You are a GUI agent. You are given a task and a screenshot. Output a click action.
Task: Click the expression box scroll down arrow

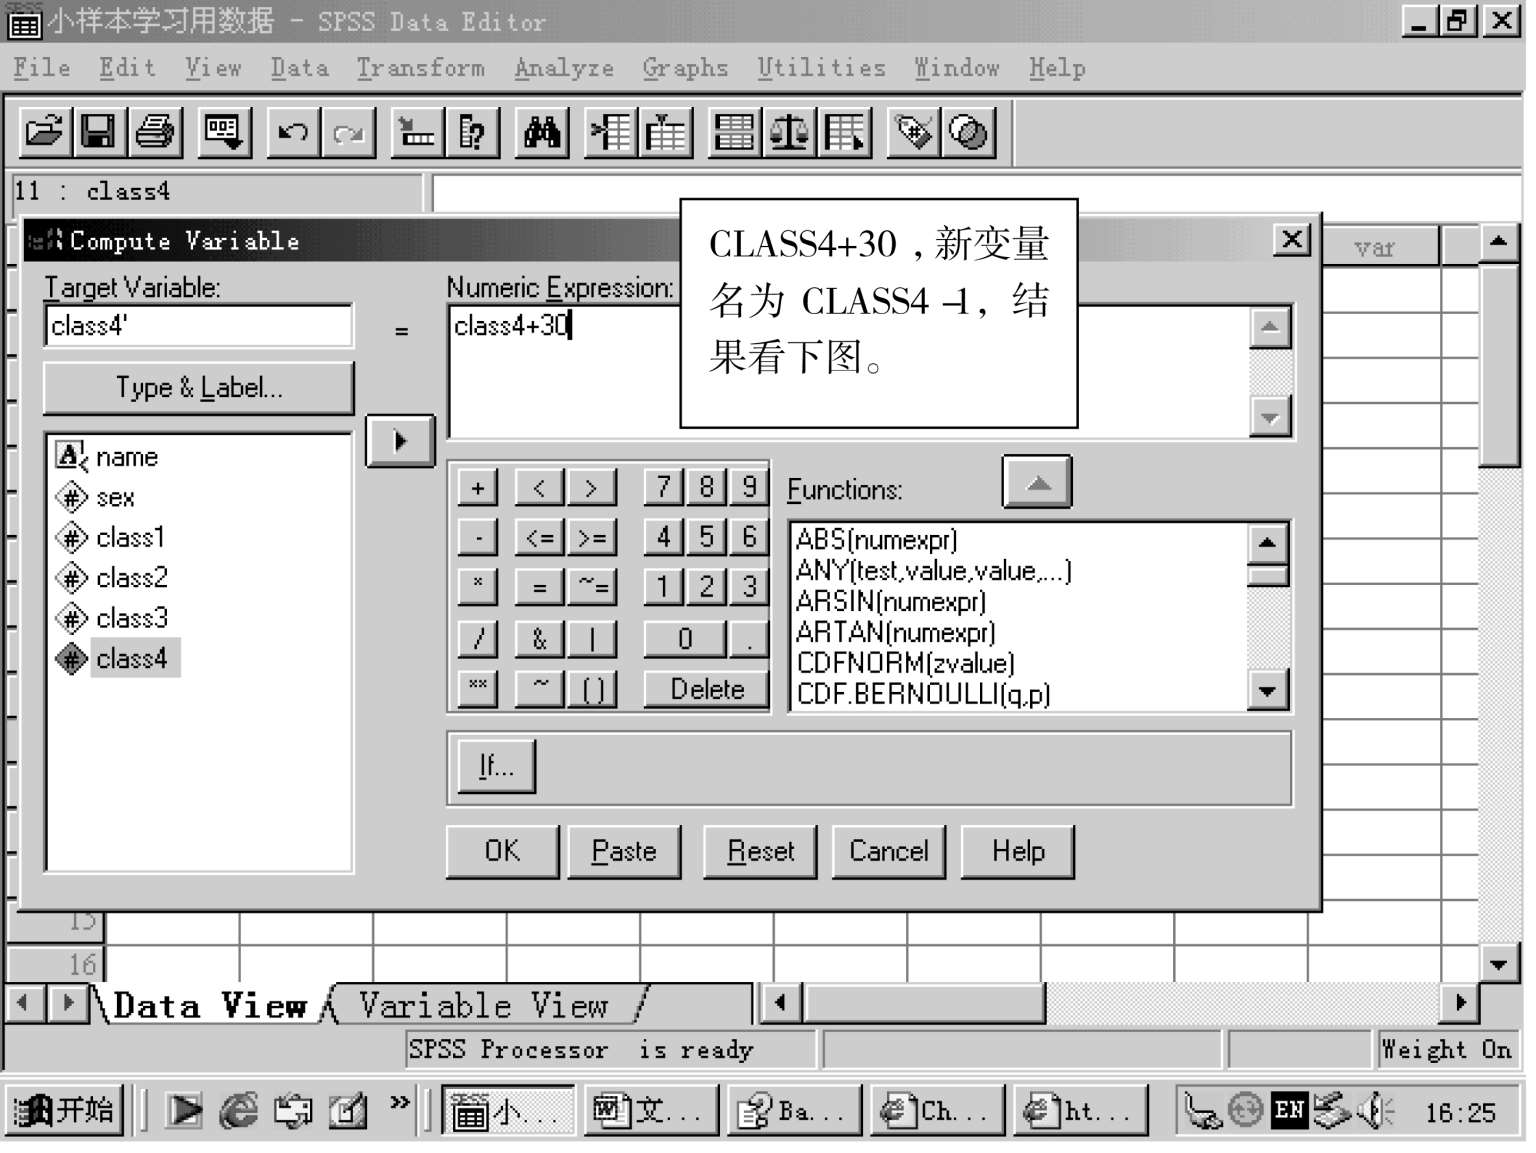pyautogui.click(x=1270, y=416)
